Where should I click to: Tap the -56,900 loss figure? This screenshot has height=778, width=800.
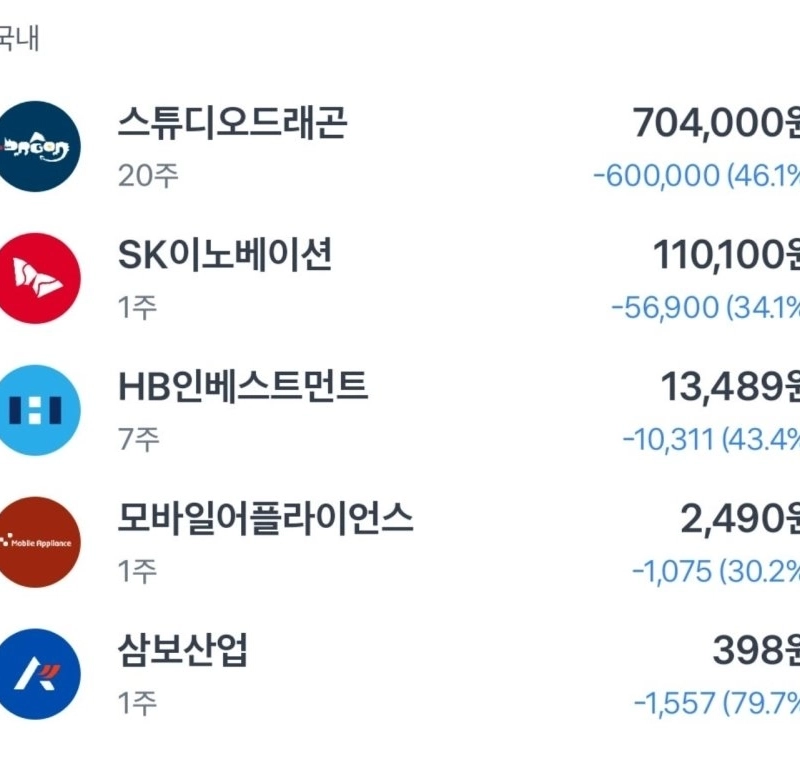click(x=665, y=307)
